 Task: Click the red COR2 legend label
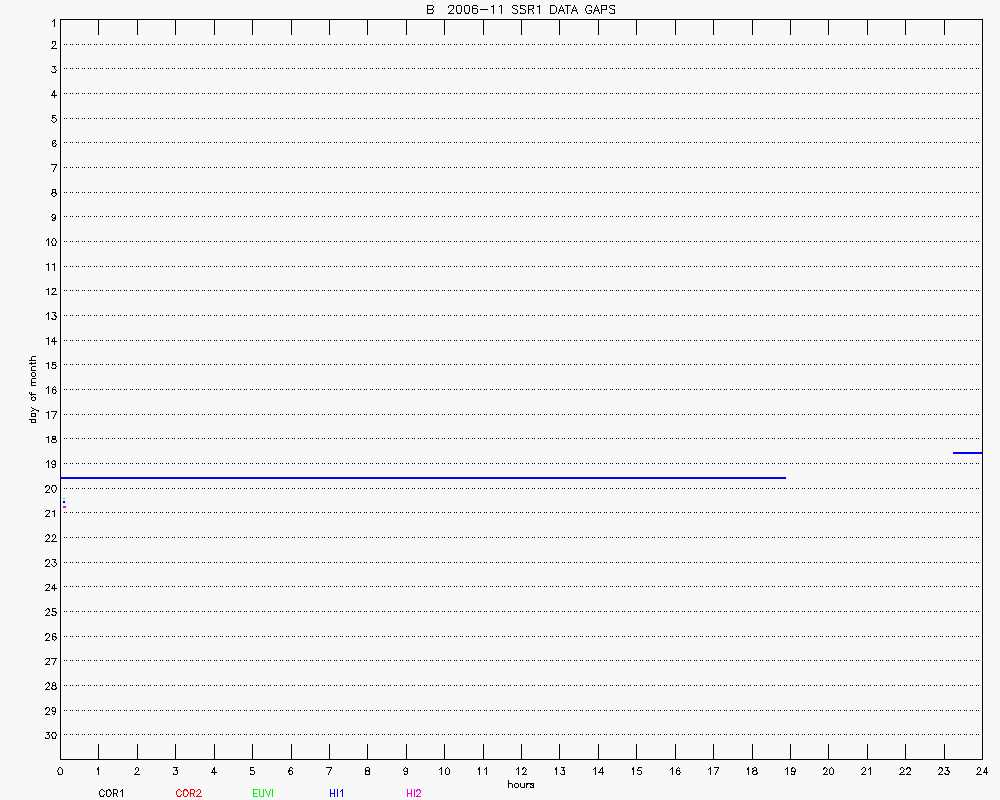pyautogui.click(x=188, y=793)
